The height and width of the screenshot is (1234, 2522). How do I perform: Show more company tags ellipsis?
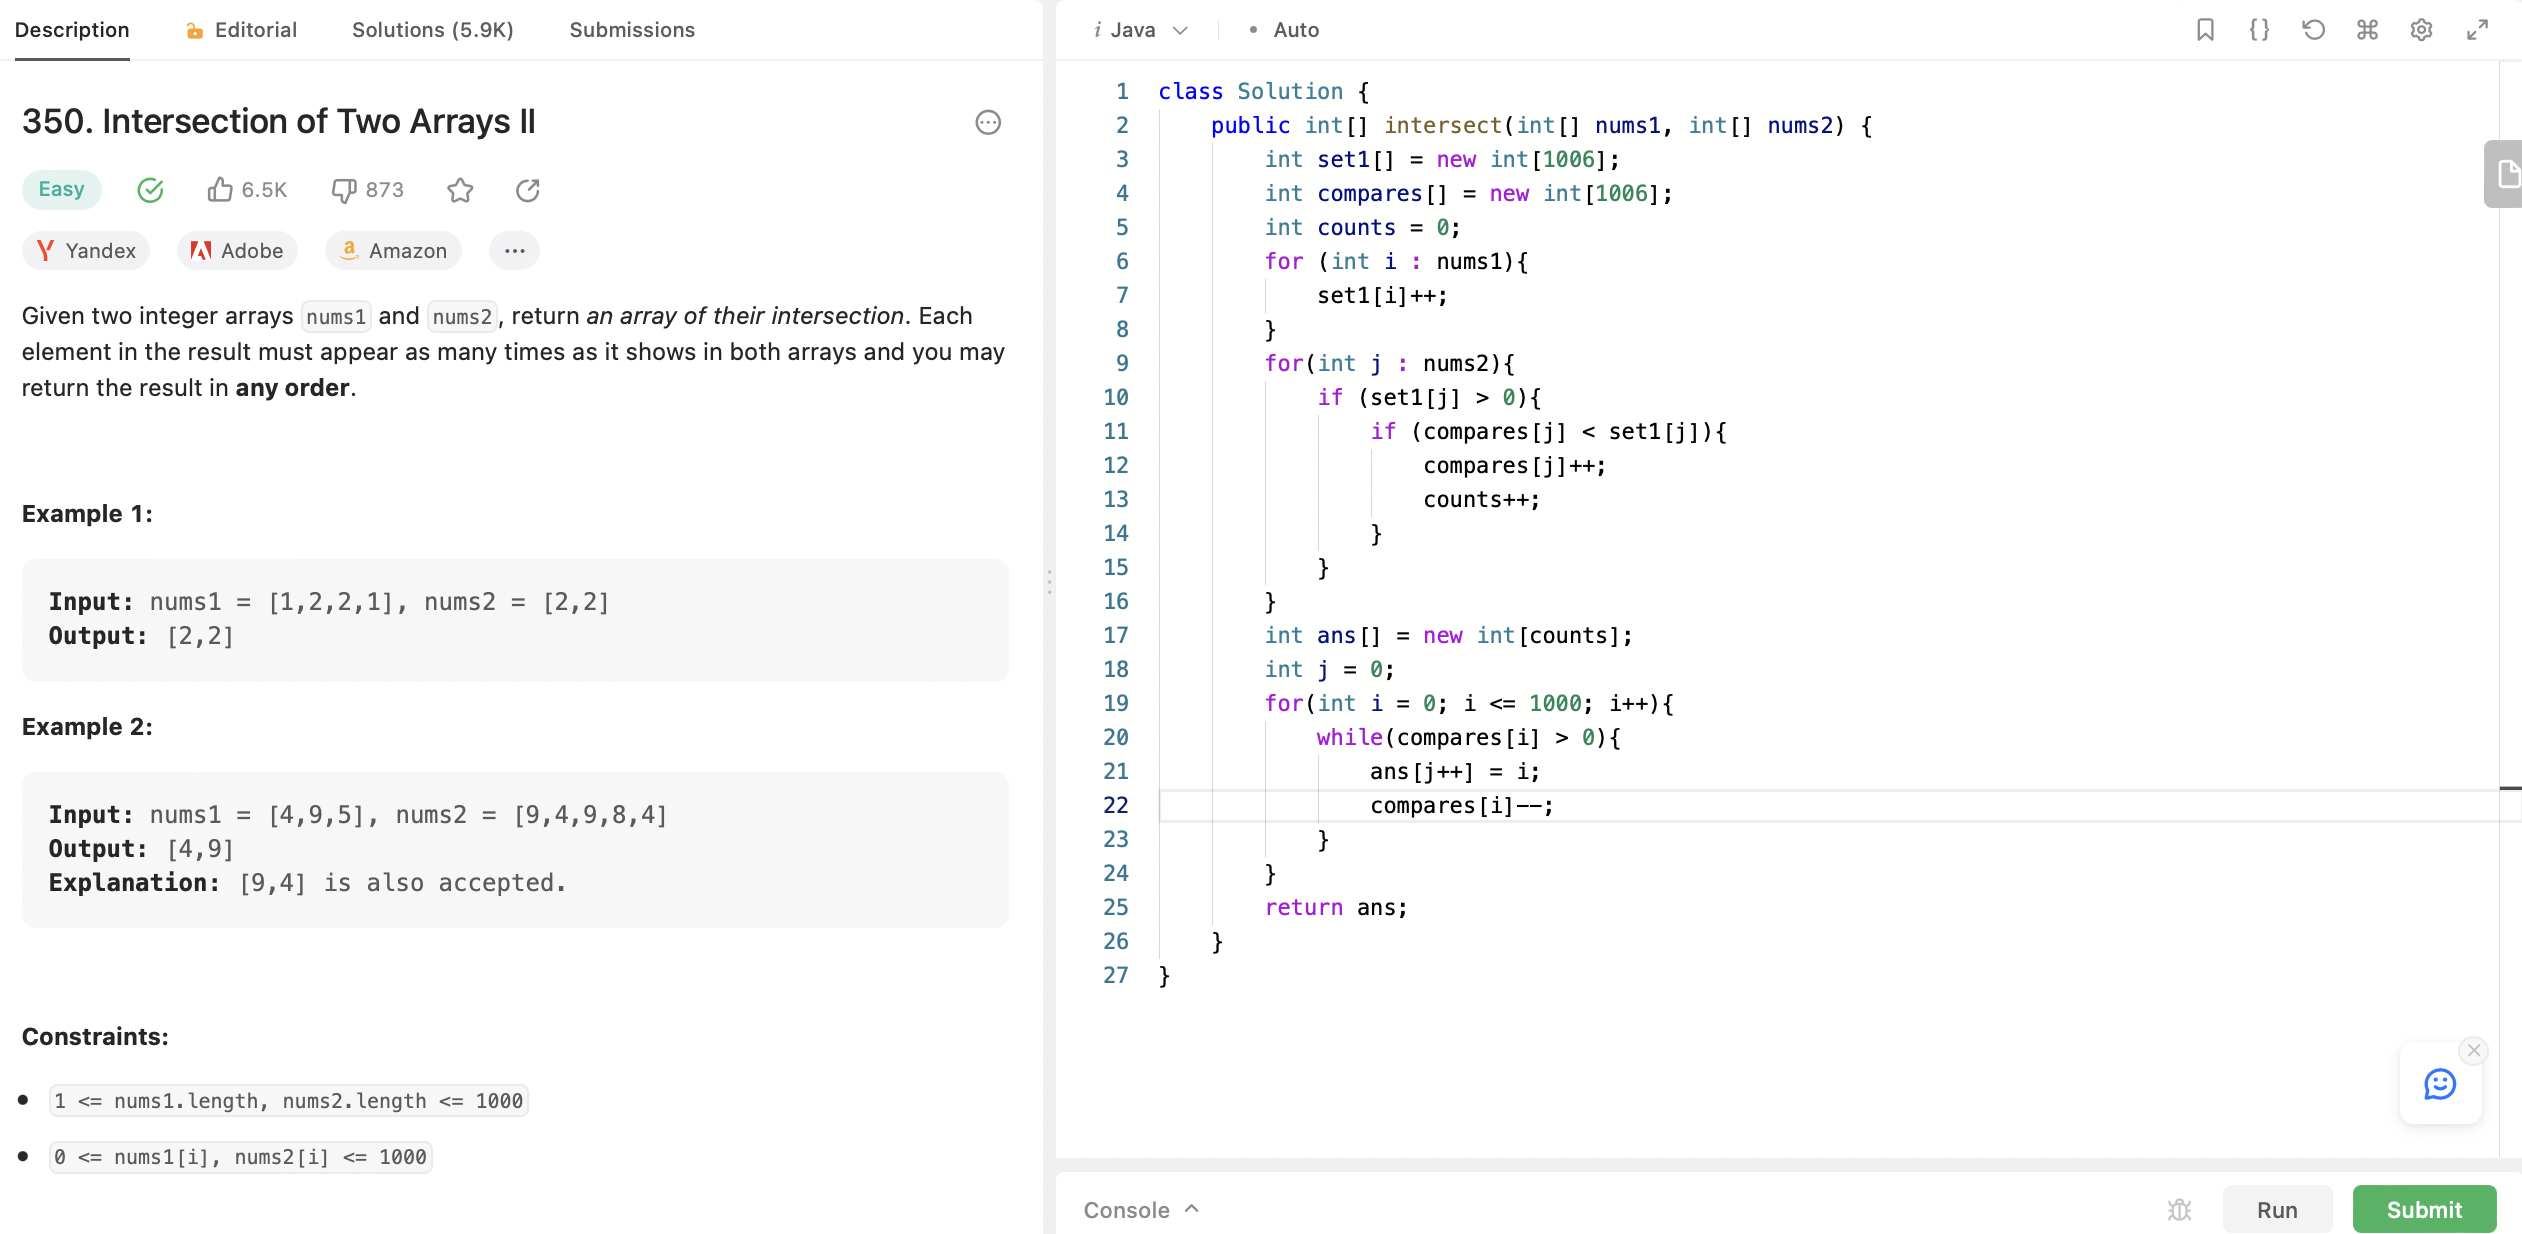pyautogui.click(x=514, y=251)
